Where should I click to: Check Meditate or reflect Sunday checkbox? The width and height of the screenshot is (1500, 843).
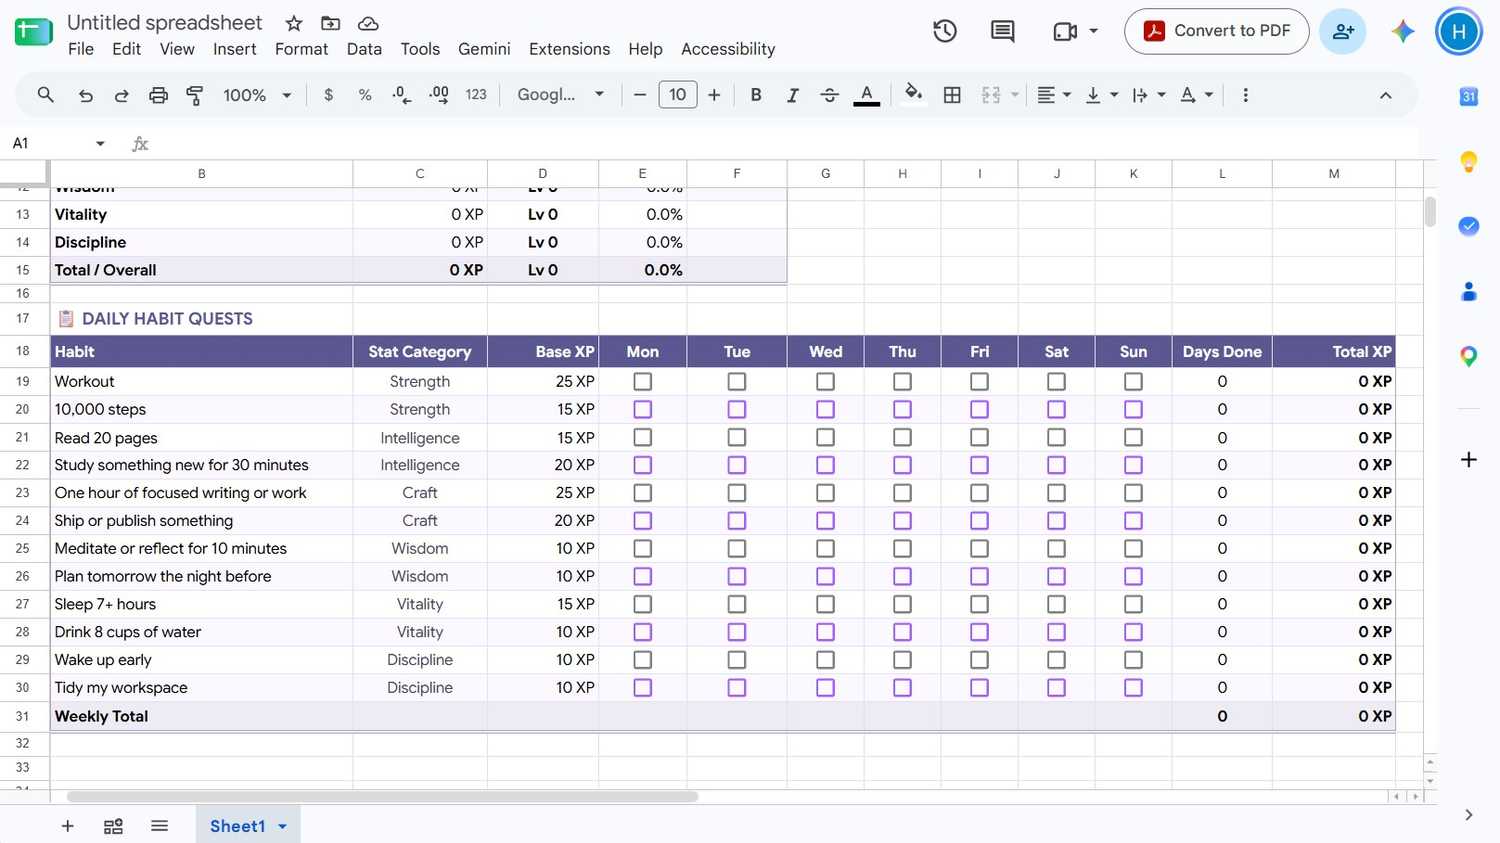pos(1133,549)
